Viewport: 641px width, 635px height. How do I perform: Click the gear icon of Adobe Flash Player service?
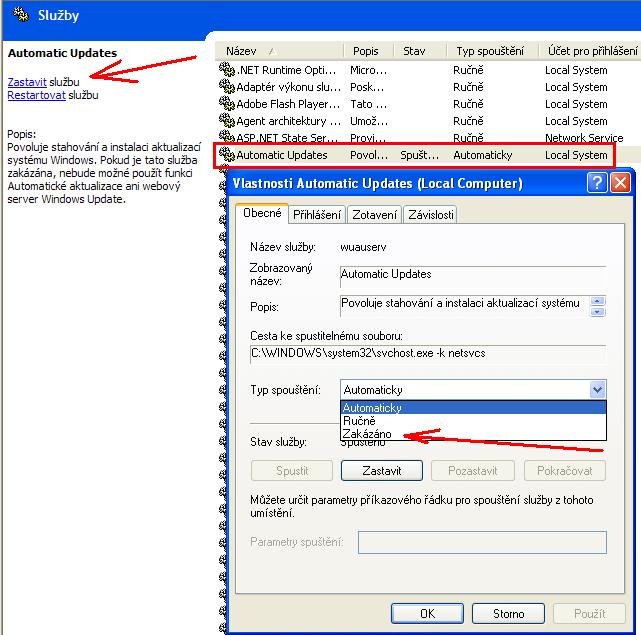coord(226,103)
